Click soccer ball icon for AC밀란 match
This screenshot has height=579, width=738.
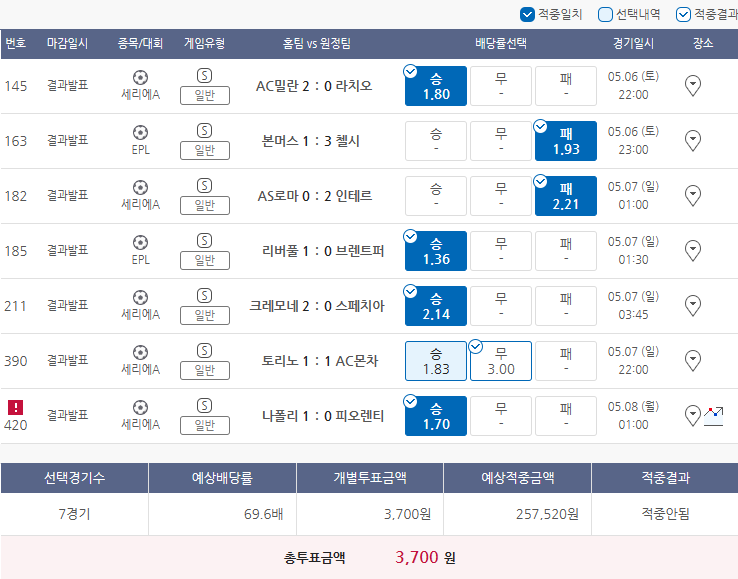(140, 77)
